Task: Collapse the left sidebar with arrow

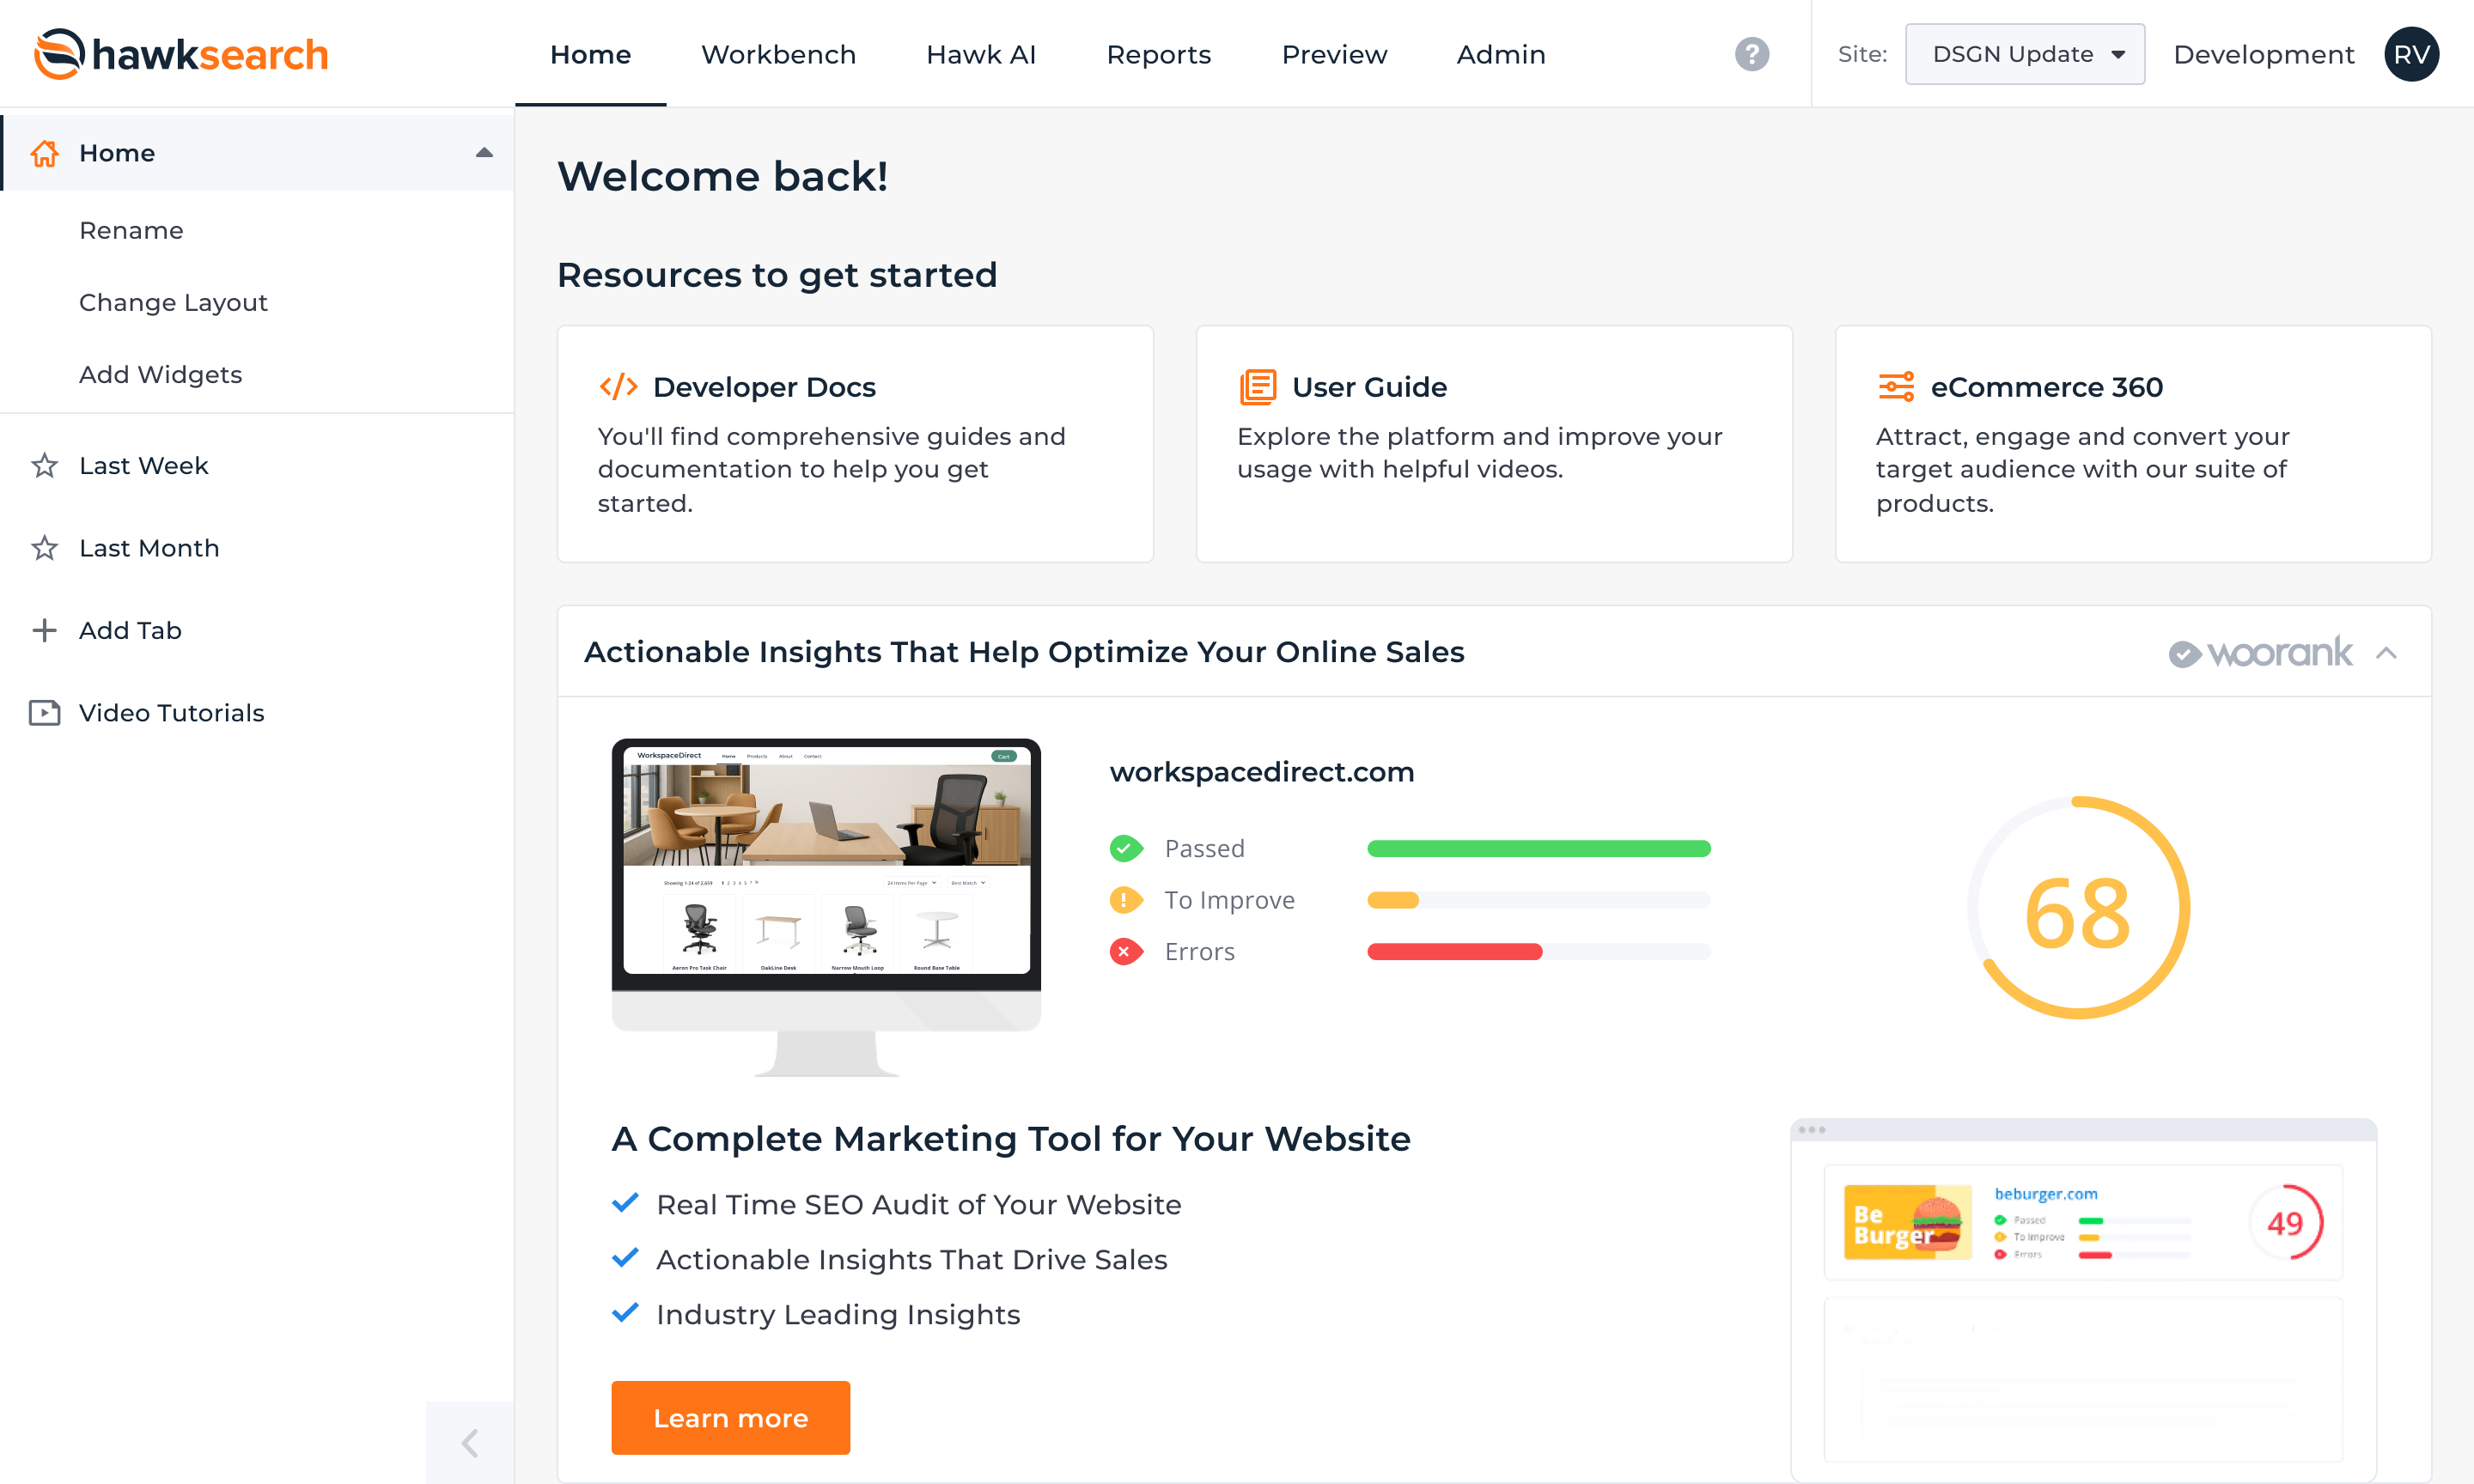Action: (x=470, y=1442)
